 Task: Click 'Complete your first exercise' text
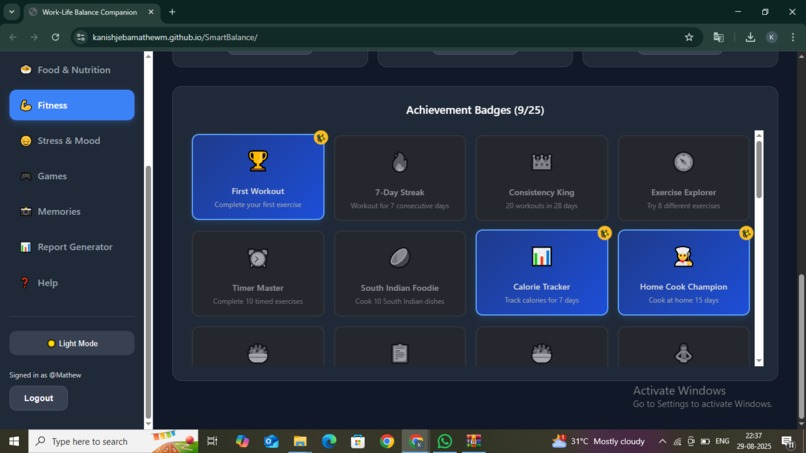pos(258,205)
